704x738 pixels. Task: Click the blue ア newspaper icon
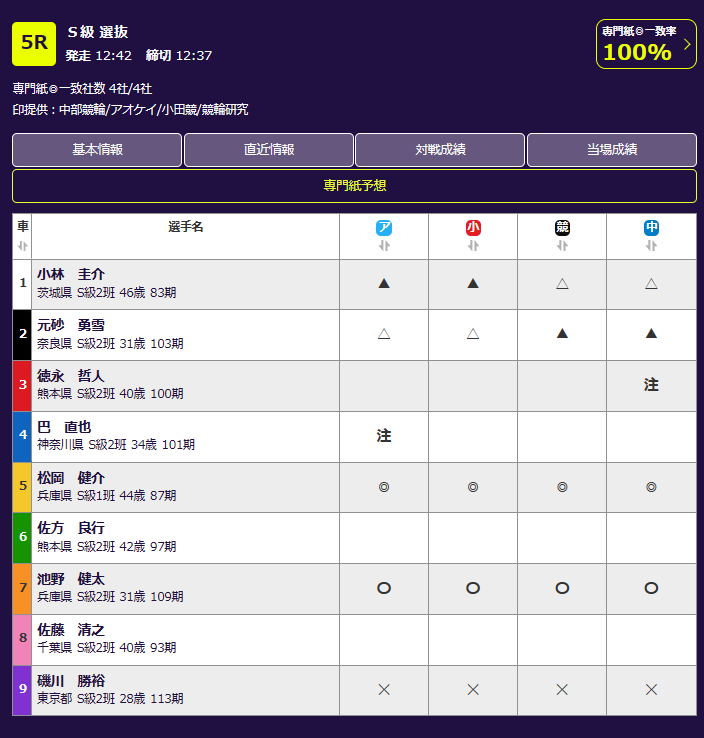pos(384,228)
